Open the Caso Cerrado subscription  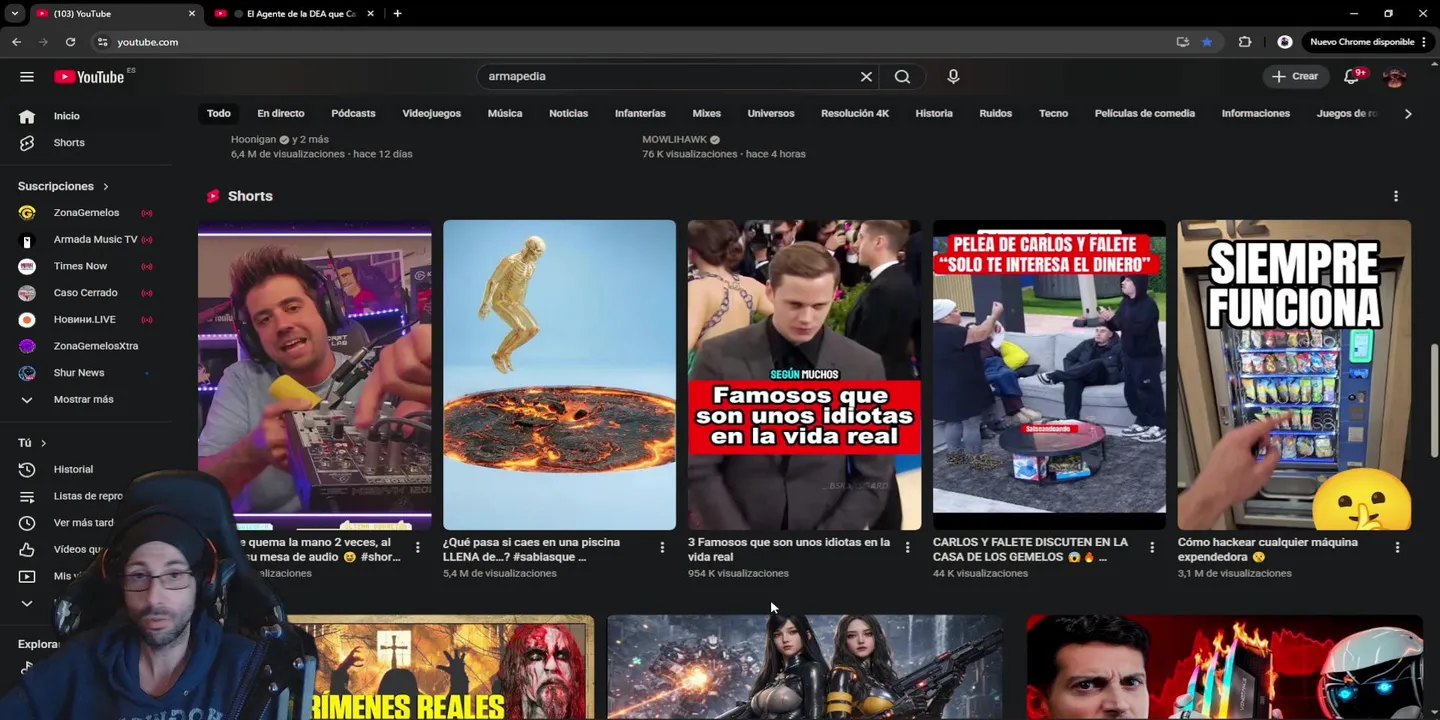click(x=86, y=293)
